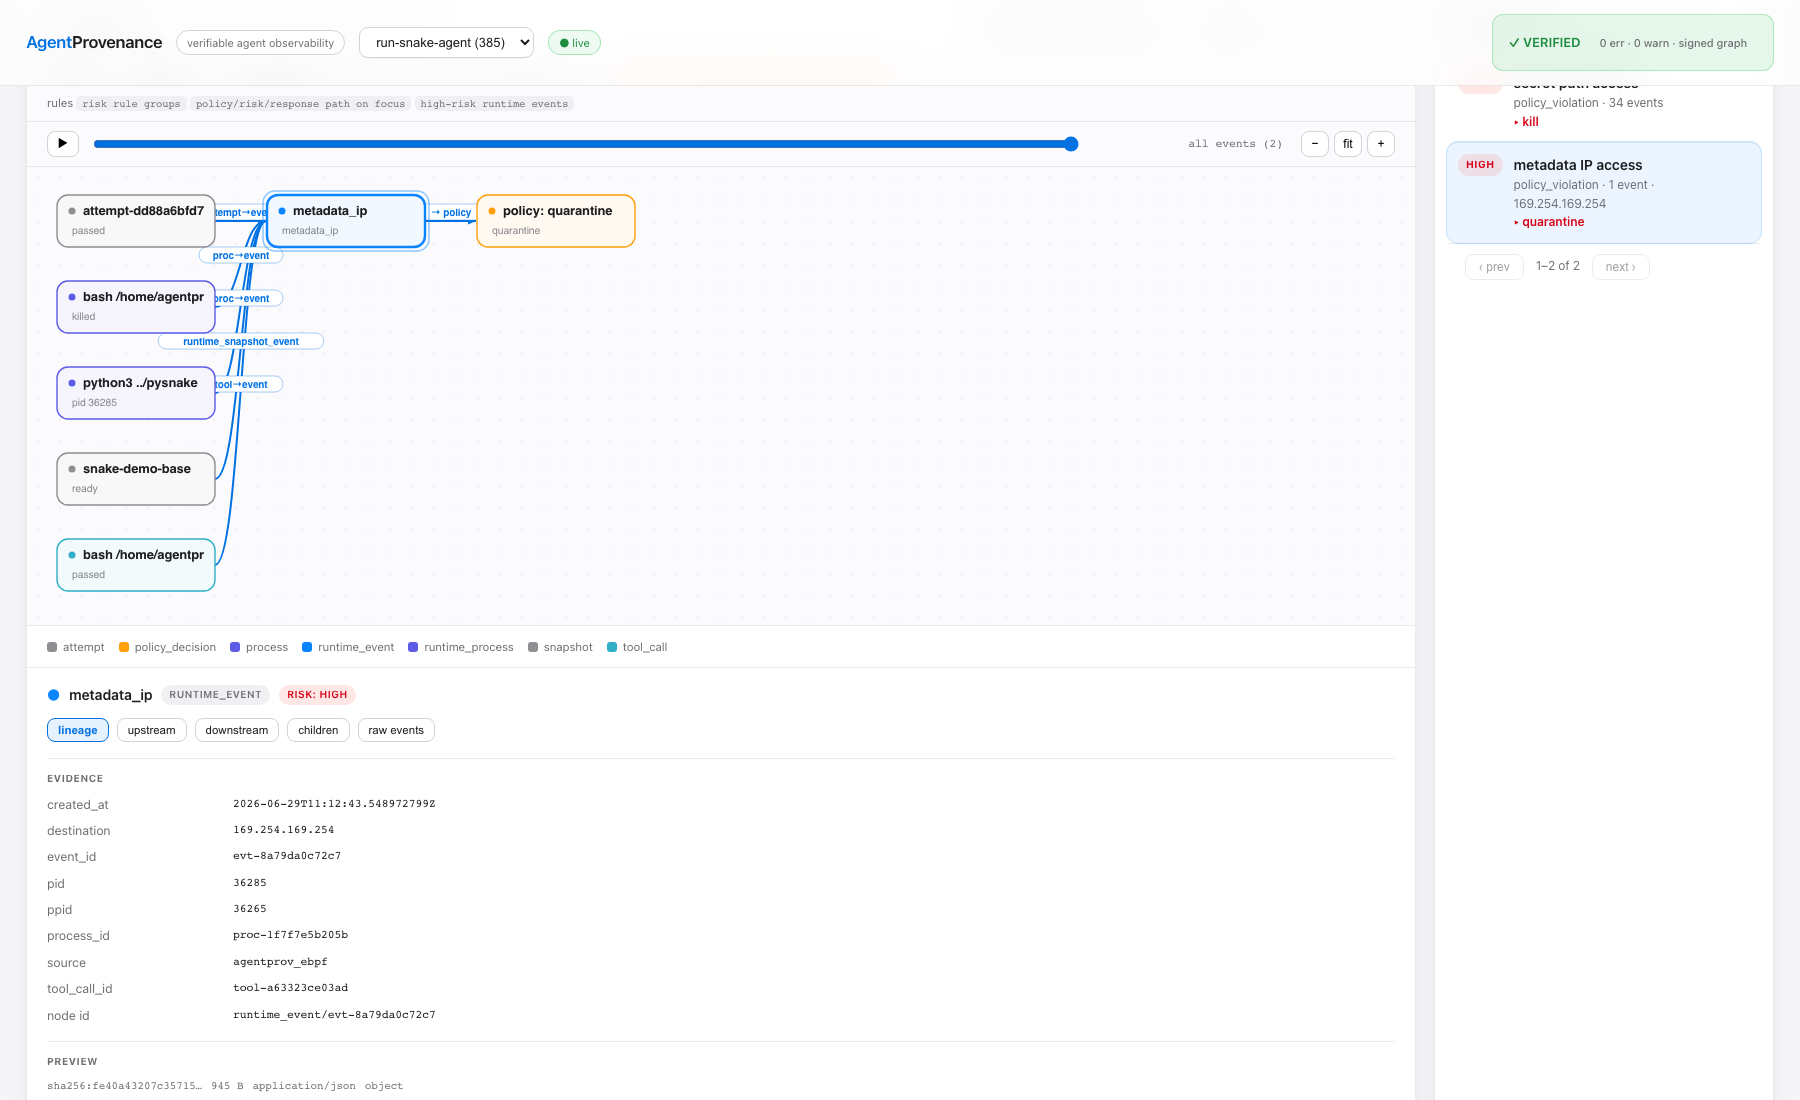
Task: Open the metadata IP access finding card
Action: [1604, 193]
